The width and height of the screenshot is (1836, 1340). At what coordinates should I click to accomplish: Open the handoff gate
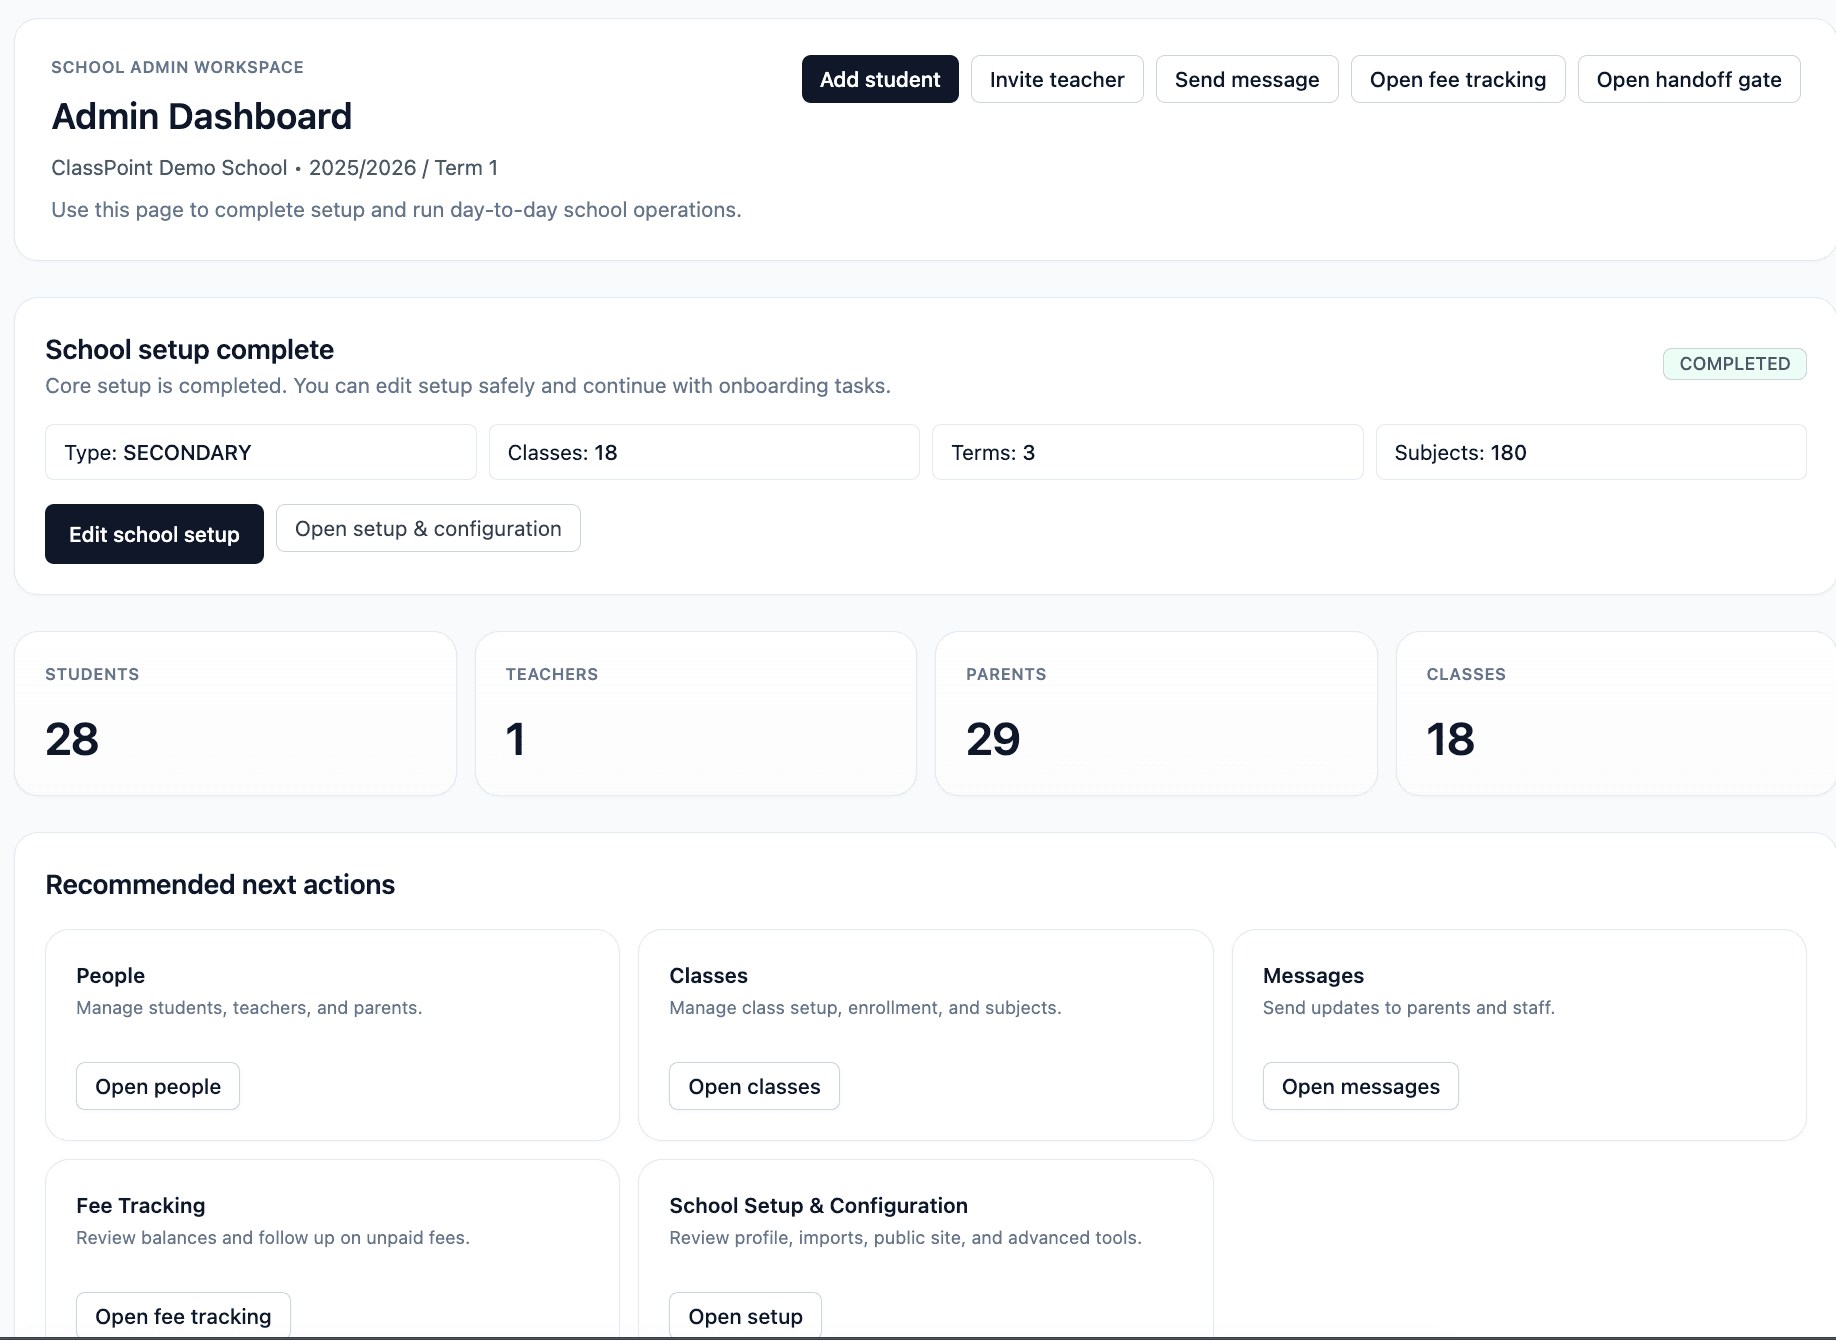pos(1689,79)
